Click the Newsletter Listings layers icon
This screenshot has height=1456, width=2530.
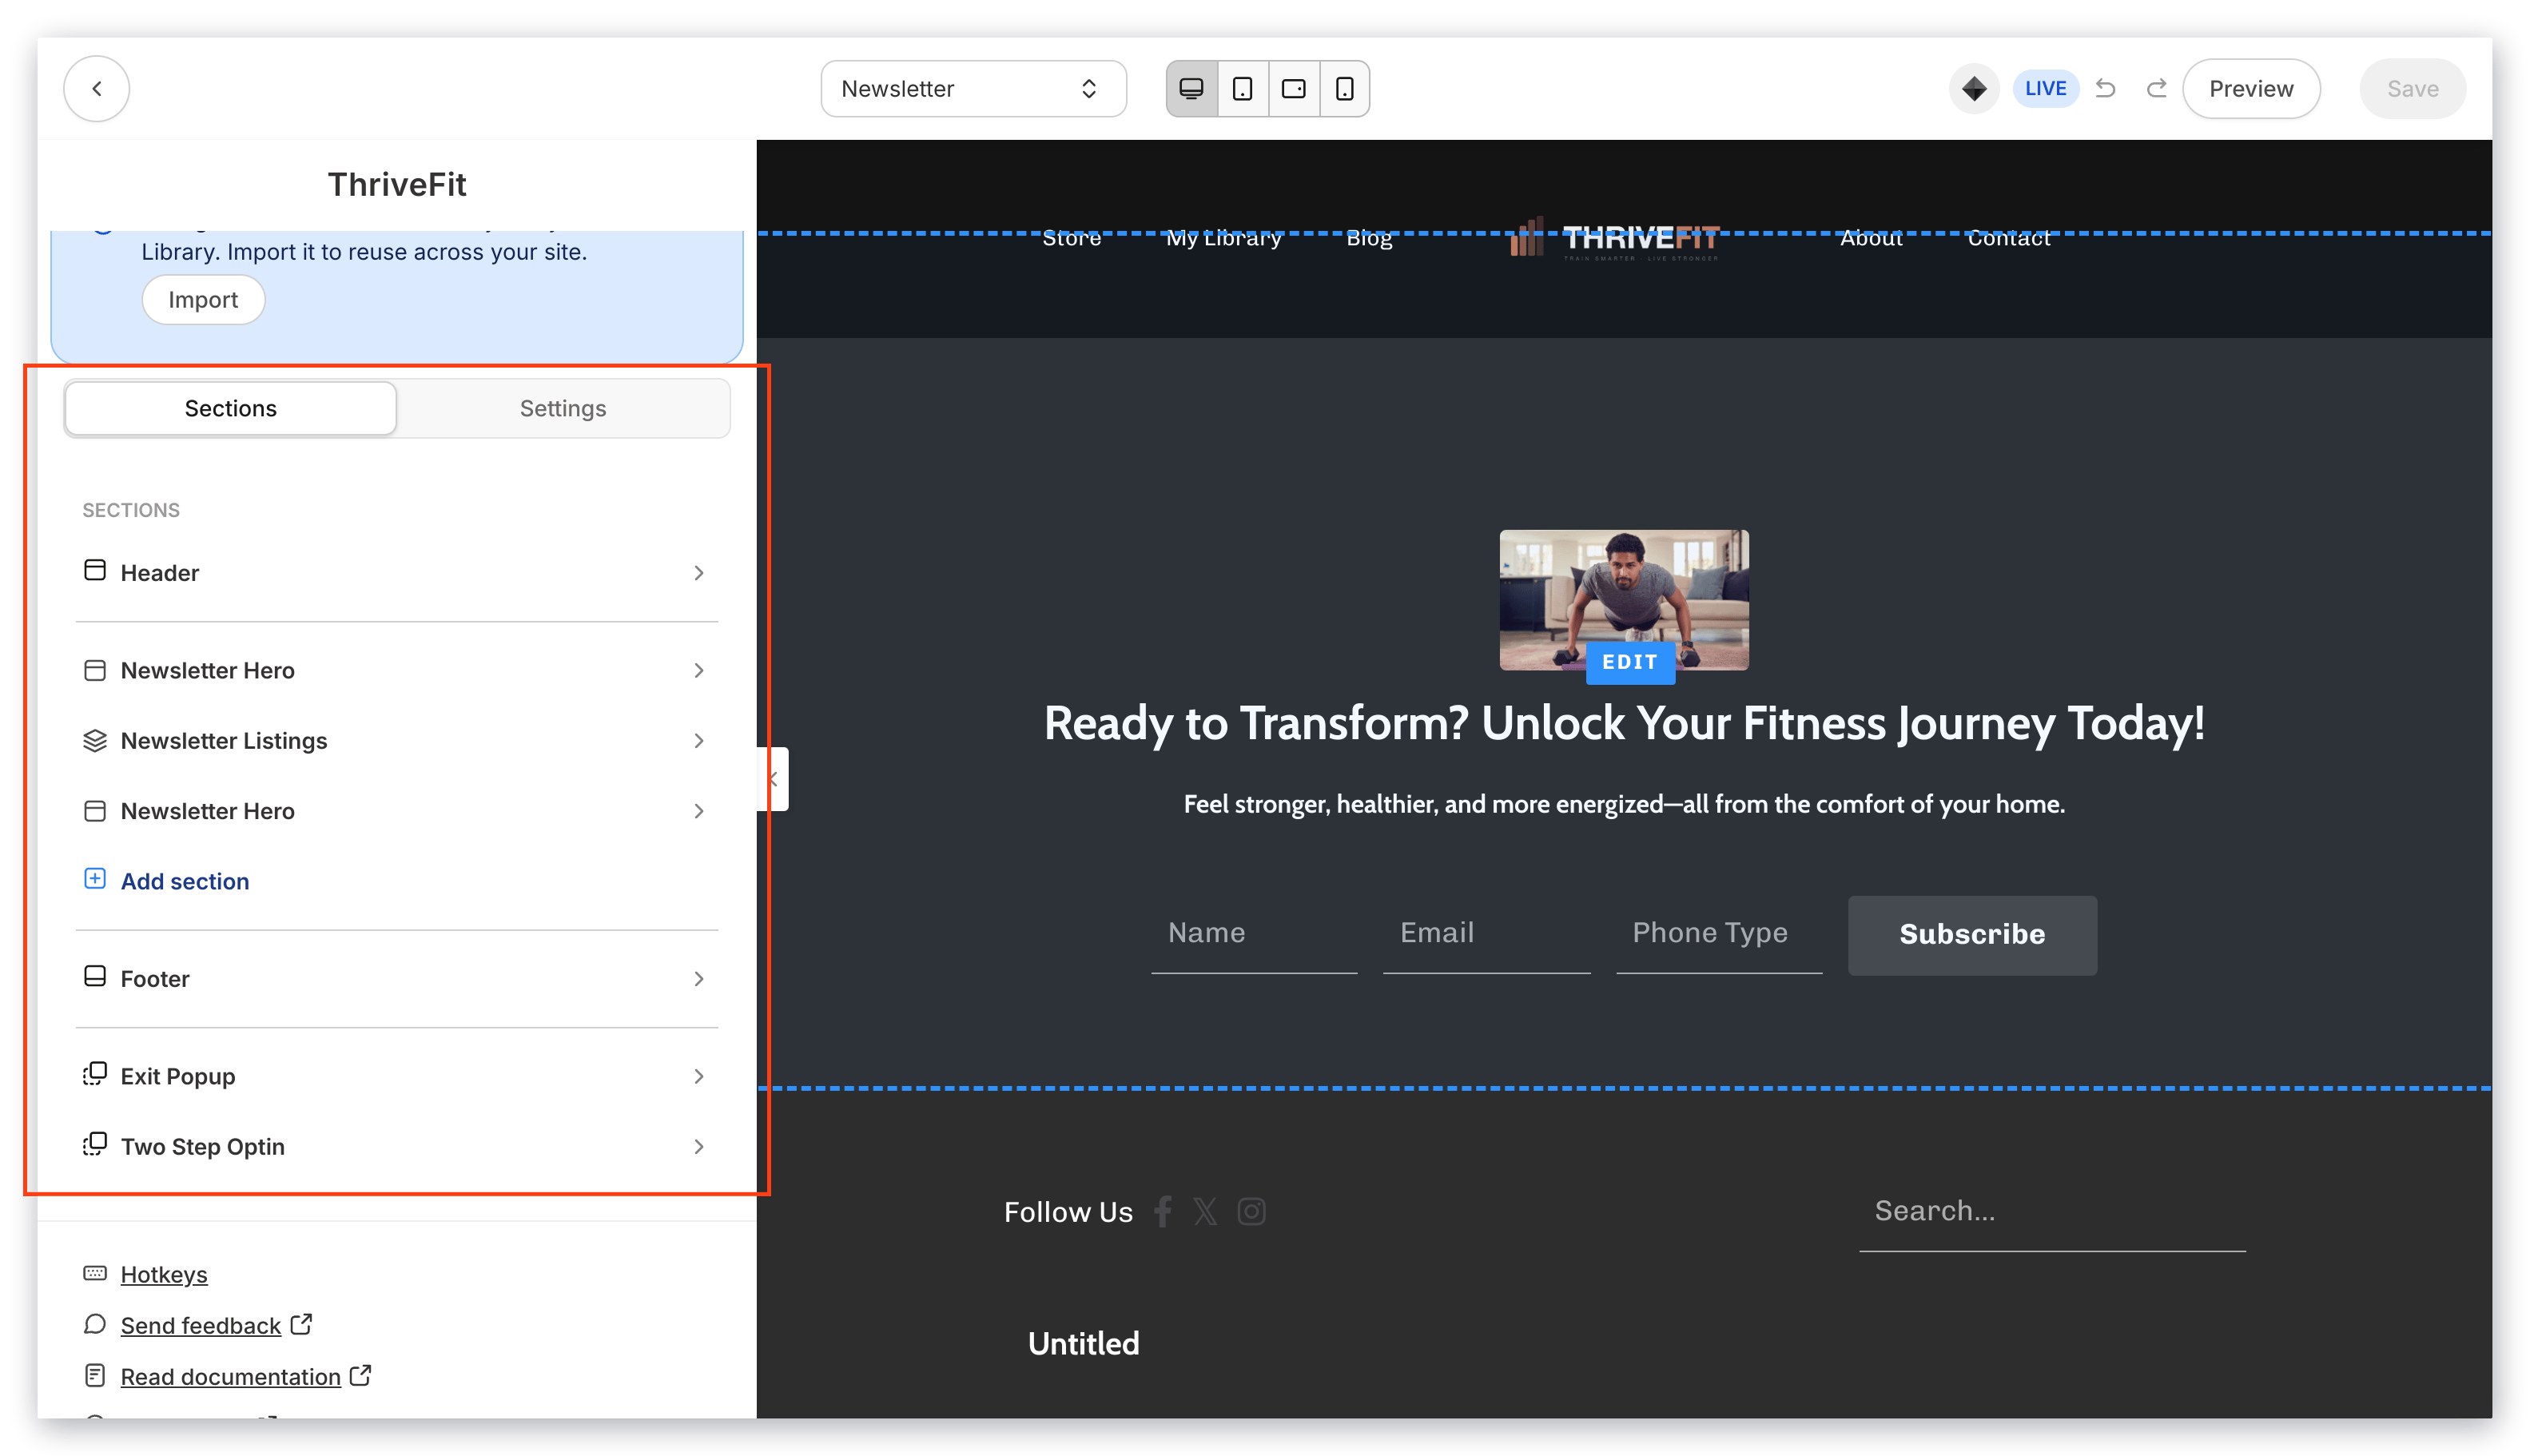click(95, 741)
